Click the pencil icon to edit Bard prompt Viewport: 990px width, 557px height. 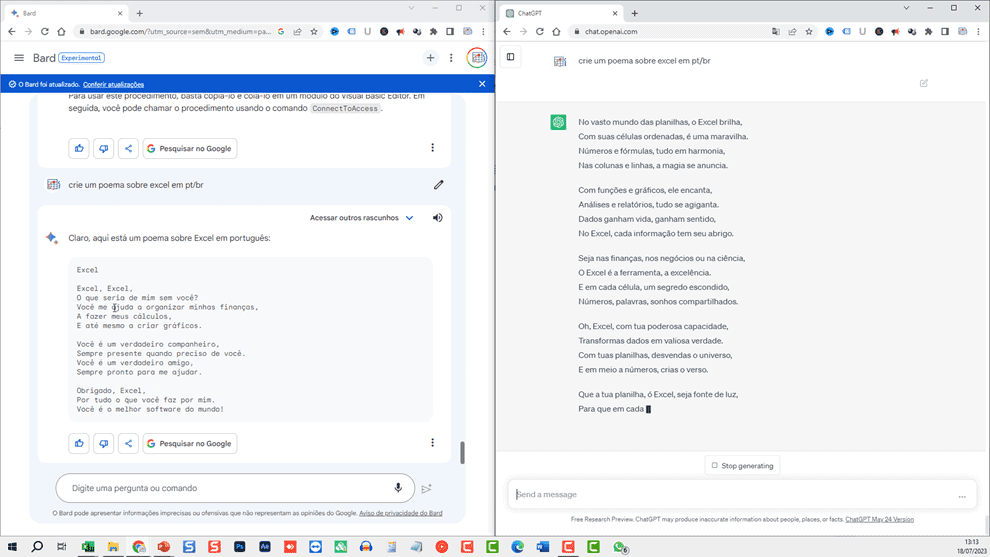pos(438,185)
